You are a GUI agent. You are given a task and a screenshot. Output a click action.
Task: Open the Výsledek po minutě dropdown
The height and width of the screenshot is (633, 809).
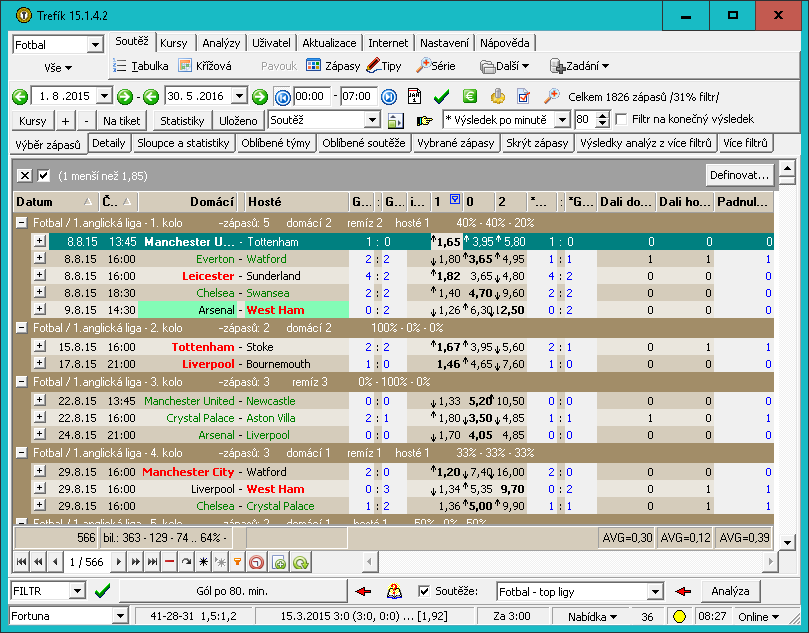562,120
